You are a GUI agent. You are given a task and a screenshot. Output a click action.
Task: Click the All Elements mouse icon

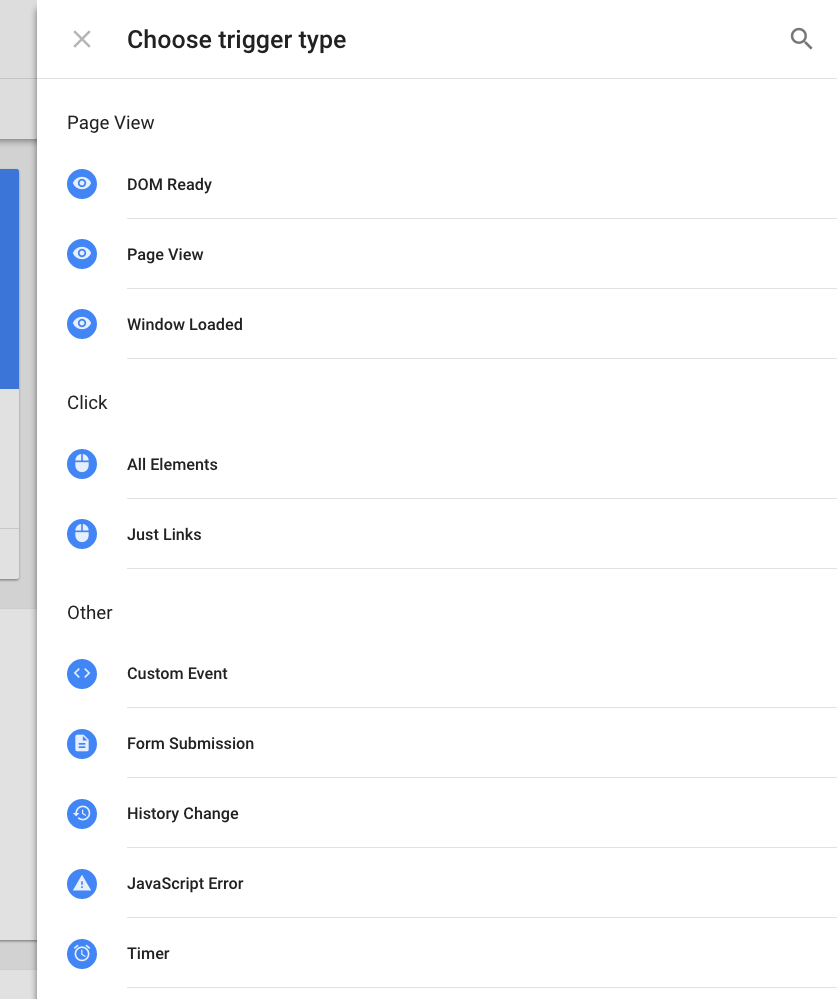click(82, 464)
